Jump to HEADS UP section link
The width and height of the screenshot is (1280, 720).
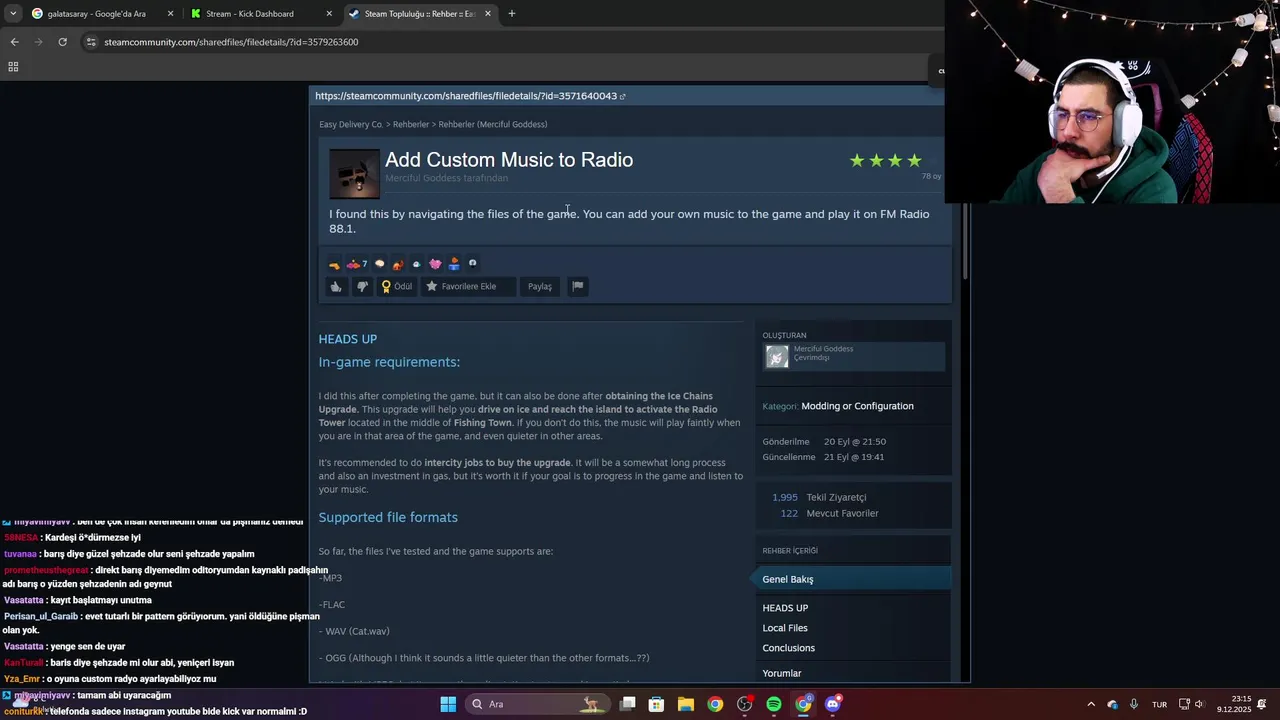pos(785,608)
